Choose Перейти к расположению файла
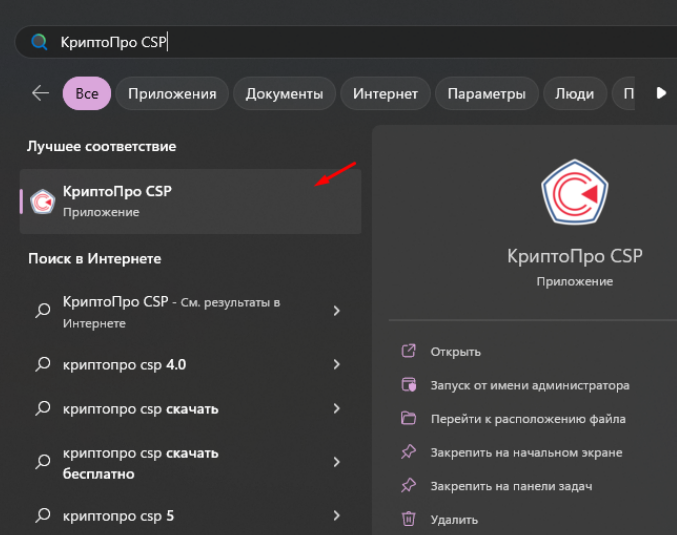 pos(528,419)
